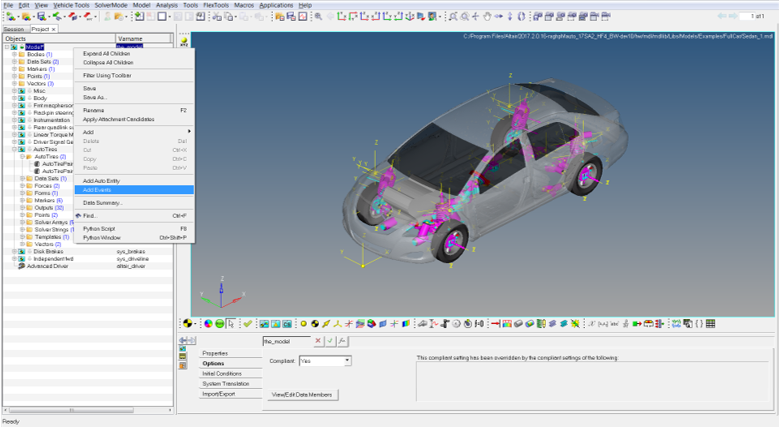Click the pan hand view tool
The image size is (780, 429).
pyautogui.click(x=488, y=17)
